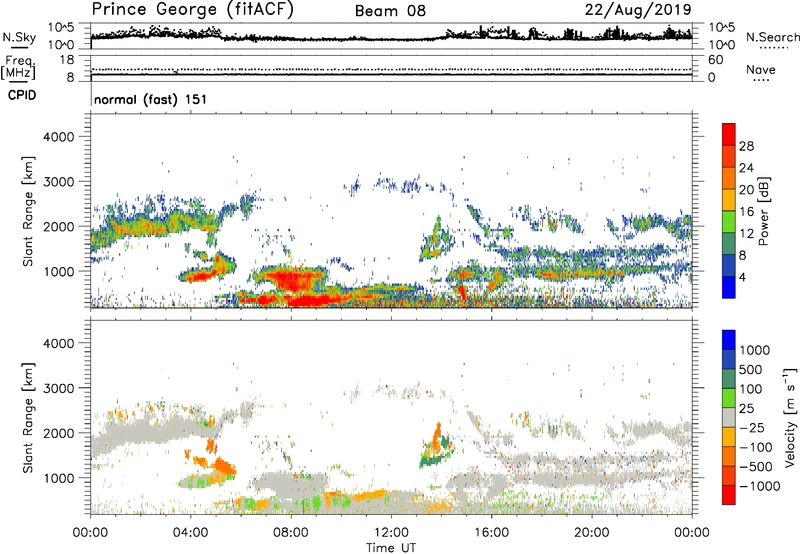Click the "500" value on velocity scale

pyautogui.click(x=752, y=370)
